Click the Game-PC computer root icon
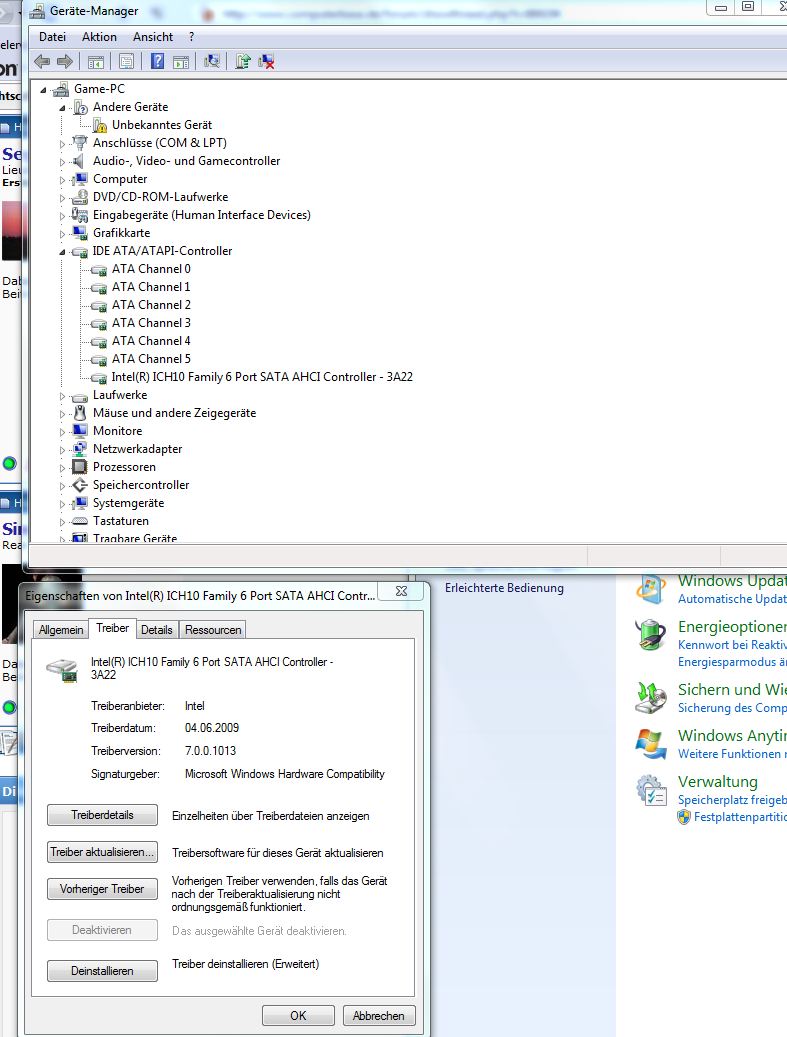 pyautogui.click(x=61, y=89)
